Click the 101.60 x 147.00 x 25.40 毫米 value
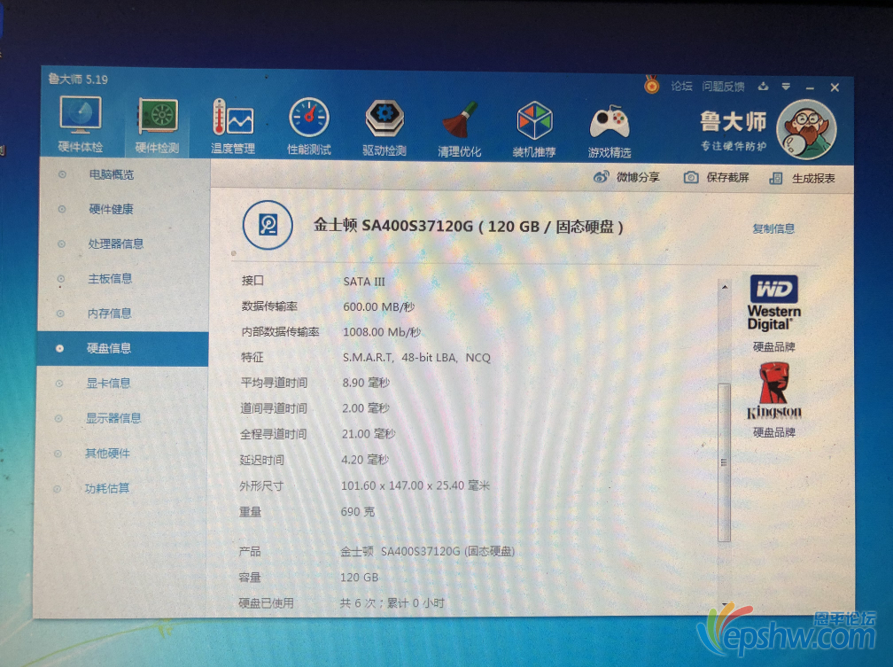The height and width of the screenshot is (667, 893). point(415,486)
